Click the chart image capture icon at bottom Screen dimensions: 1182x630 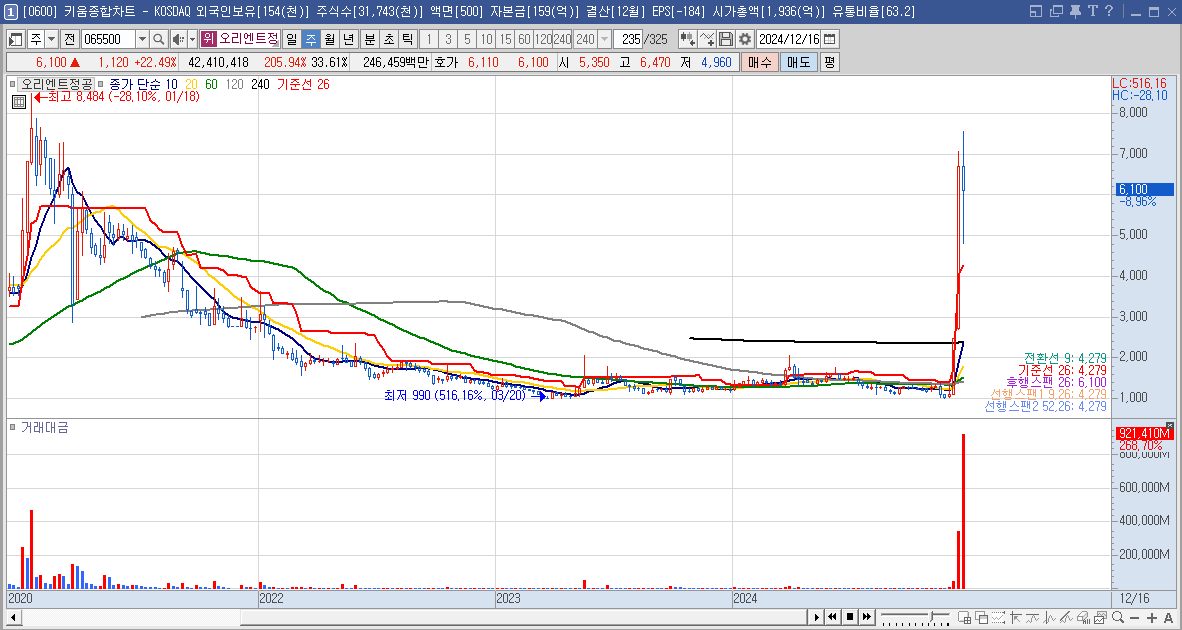coord(1101,618)
